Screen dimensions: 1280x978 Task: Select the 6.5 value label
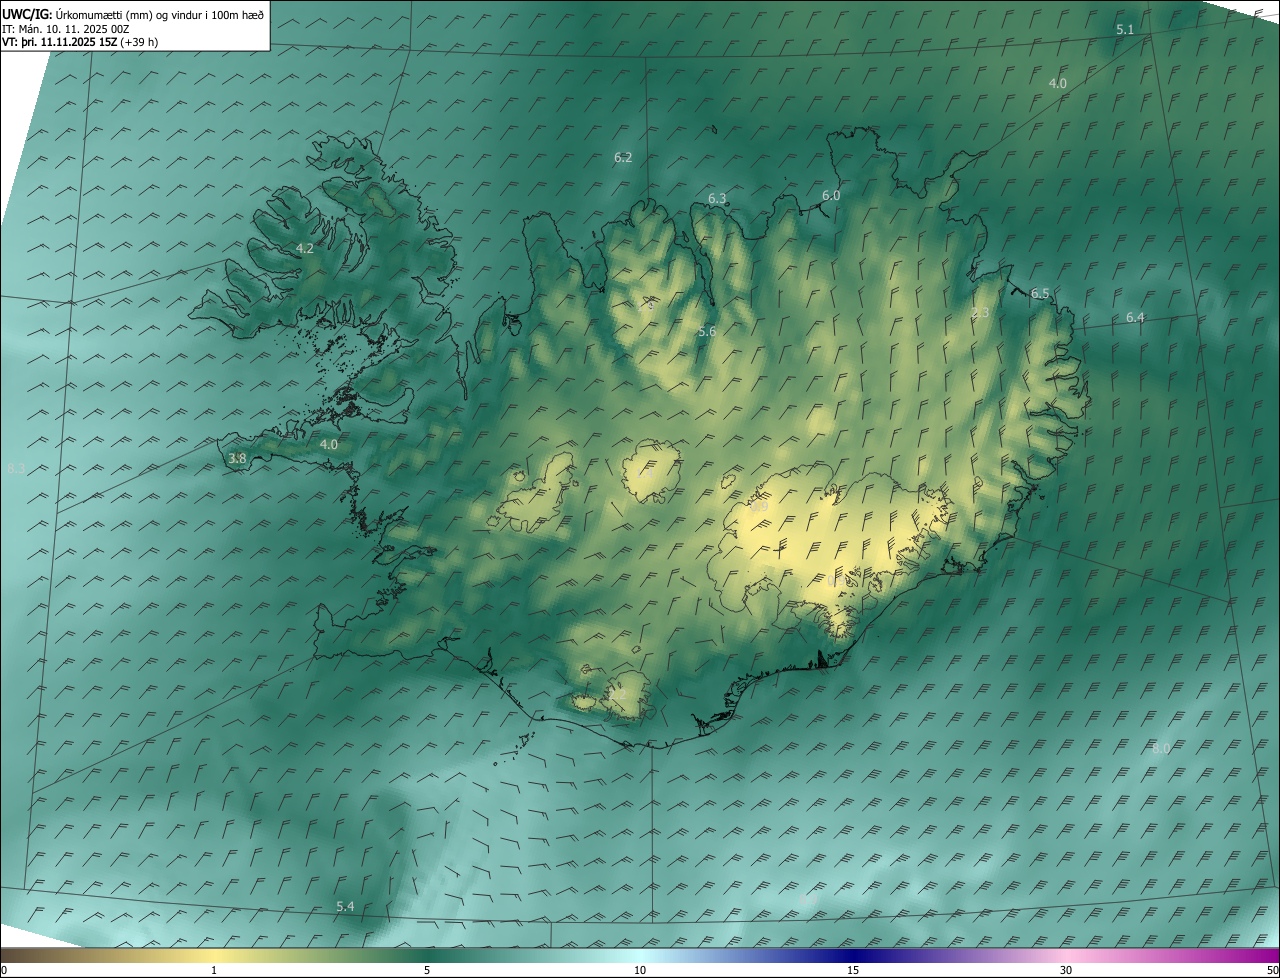click(1040, 294)
